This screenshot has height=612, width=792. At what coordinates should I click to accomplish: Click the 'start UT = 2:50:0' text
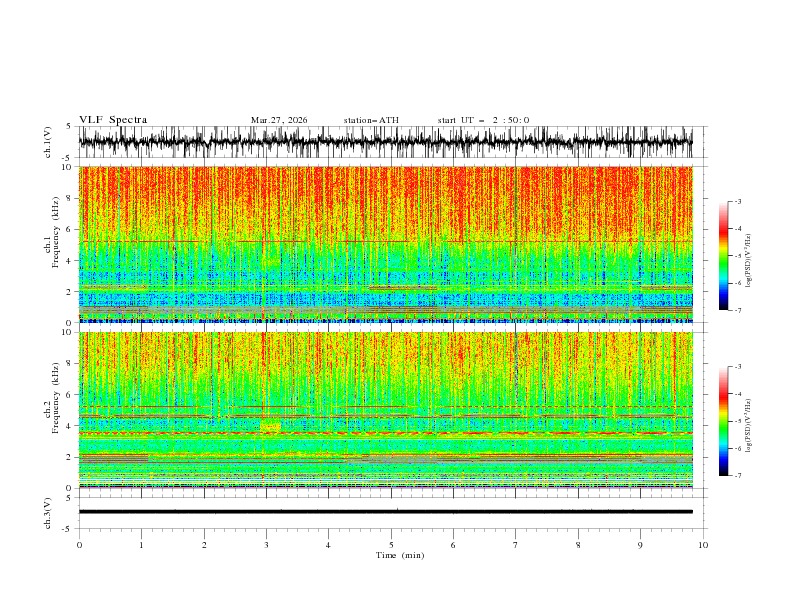click(x=483, y=120)
